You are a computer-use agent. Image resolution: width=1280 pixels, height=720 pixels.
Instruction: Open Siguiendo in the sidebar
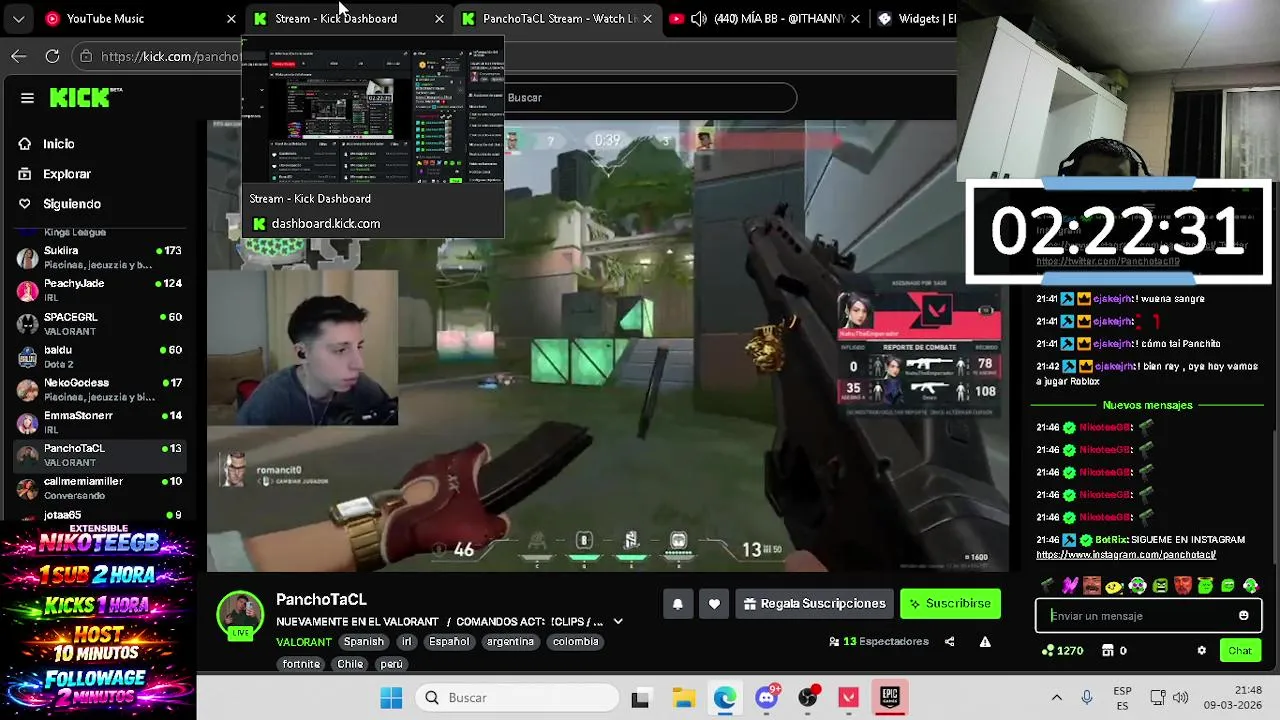click(71, 204)
